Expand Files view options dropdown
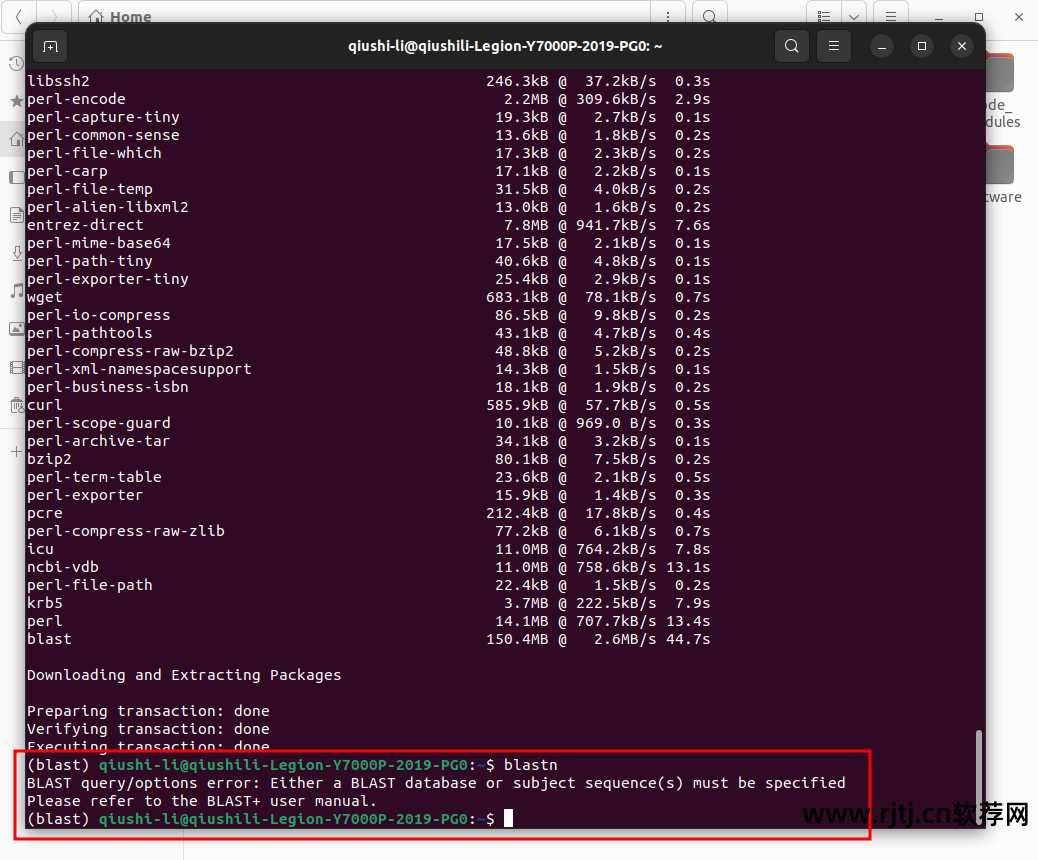 (x=853, y=16)
